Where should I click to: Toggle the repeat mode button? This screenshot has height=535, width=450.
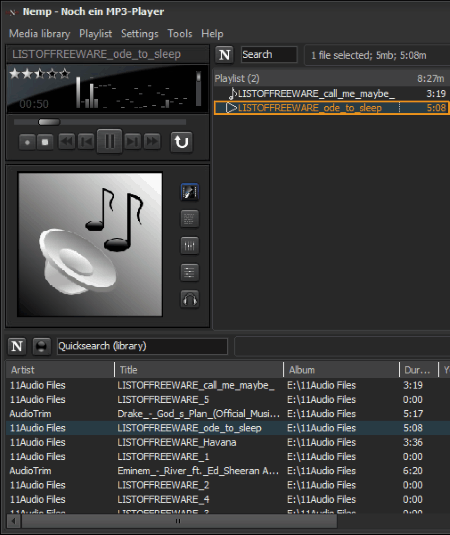point(182,142)
